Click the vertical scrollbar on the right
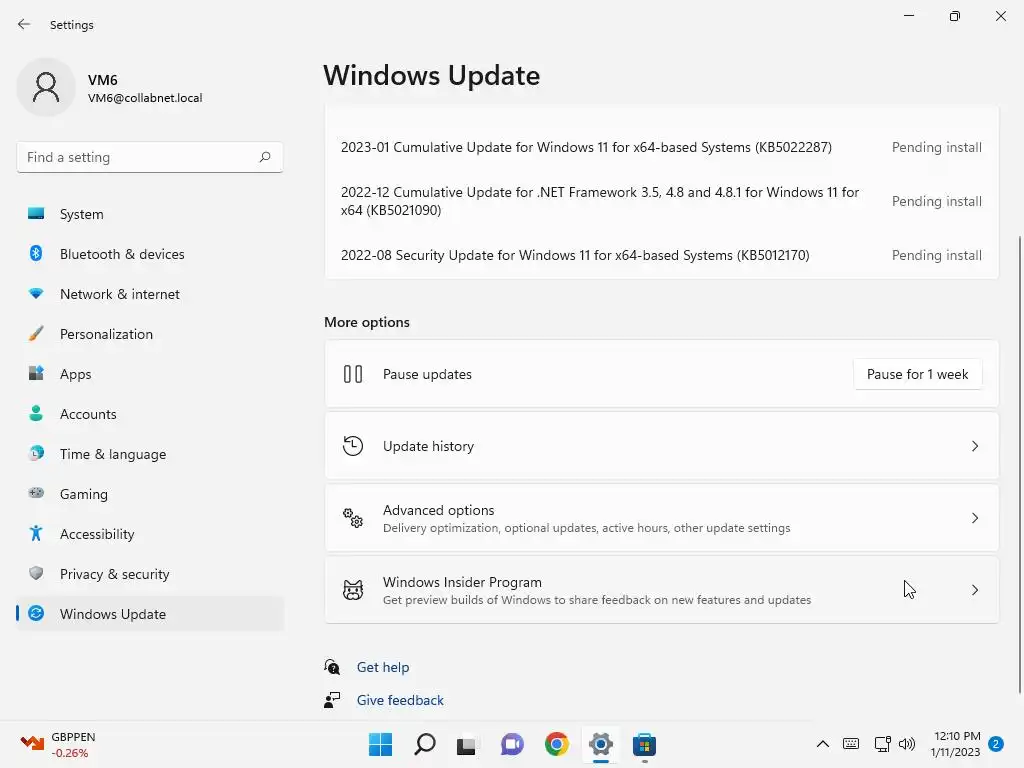1024x768 pixels. click(x=1019, y=464)
